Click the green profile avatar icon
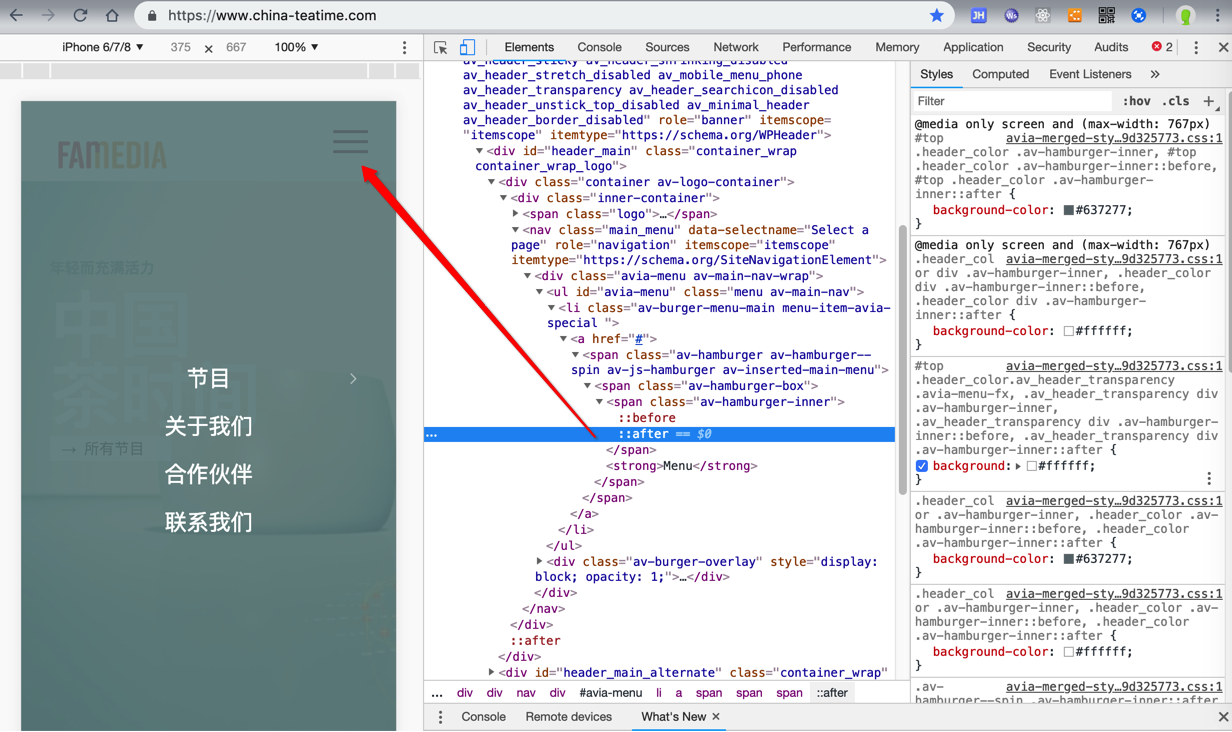Screen dimensions: 1232x732 point(1185,16)
